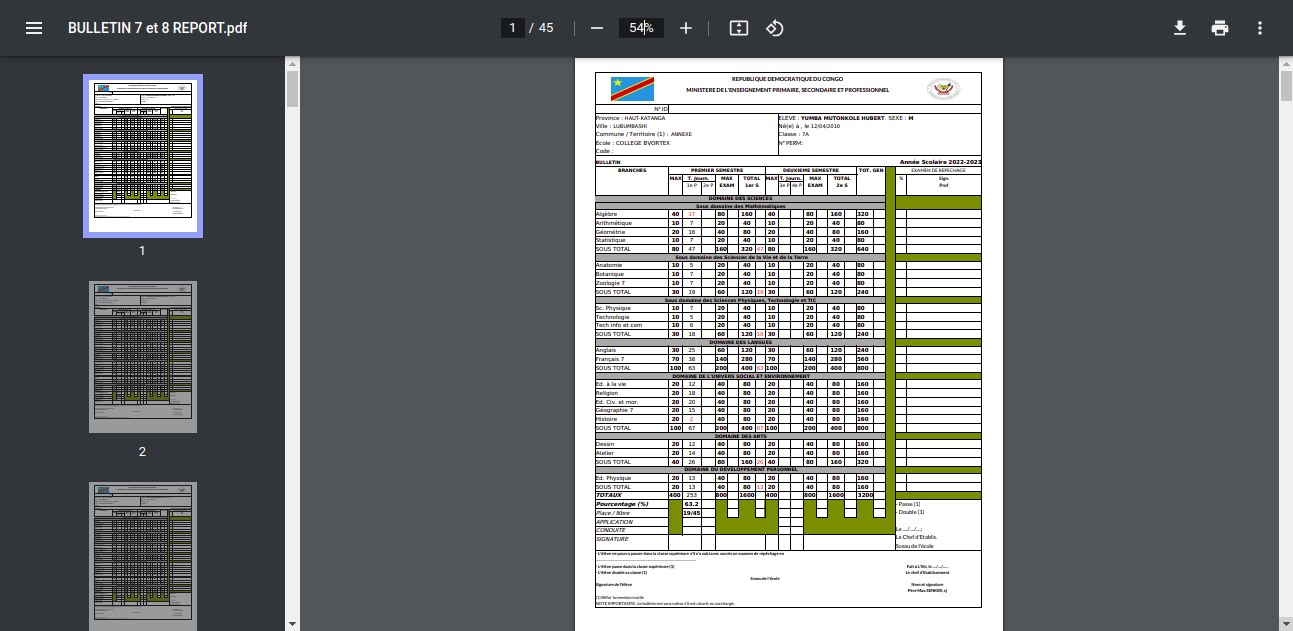
Task: Click the scroll up arrow of document scrollbar
Action: point(1286,63)
